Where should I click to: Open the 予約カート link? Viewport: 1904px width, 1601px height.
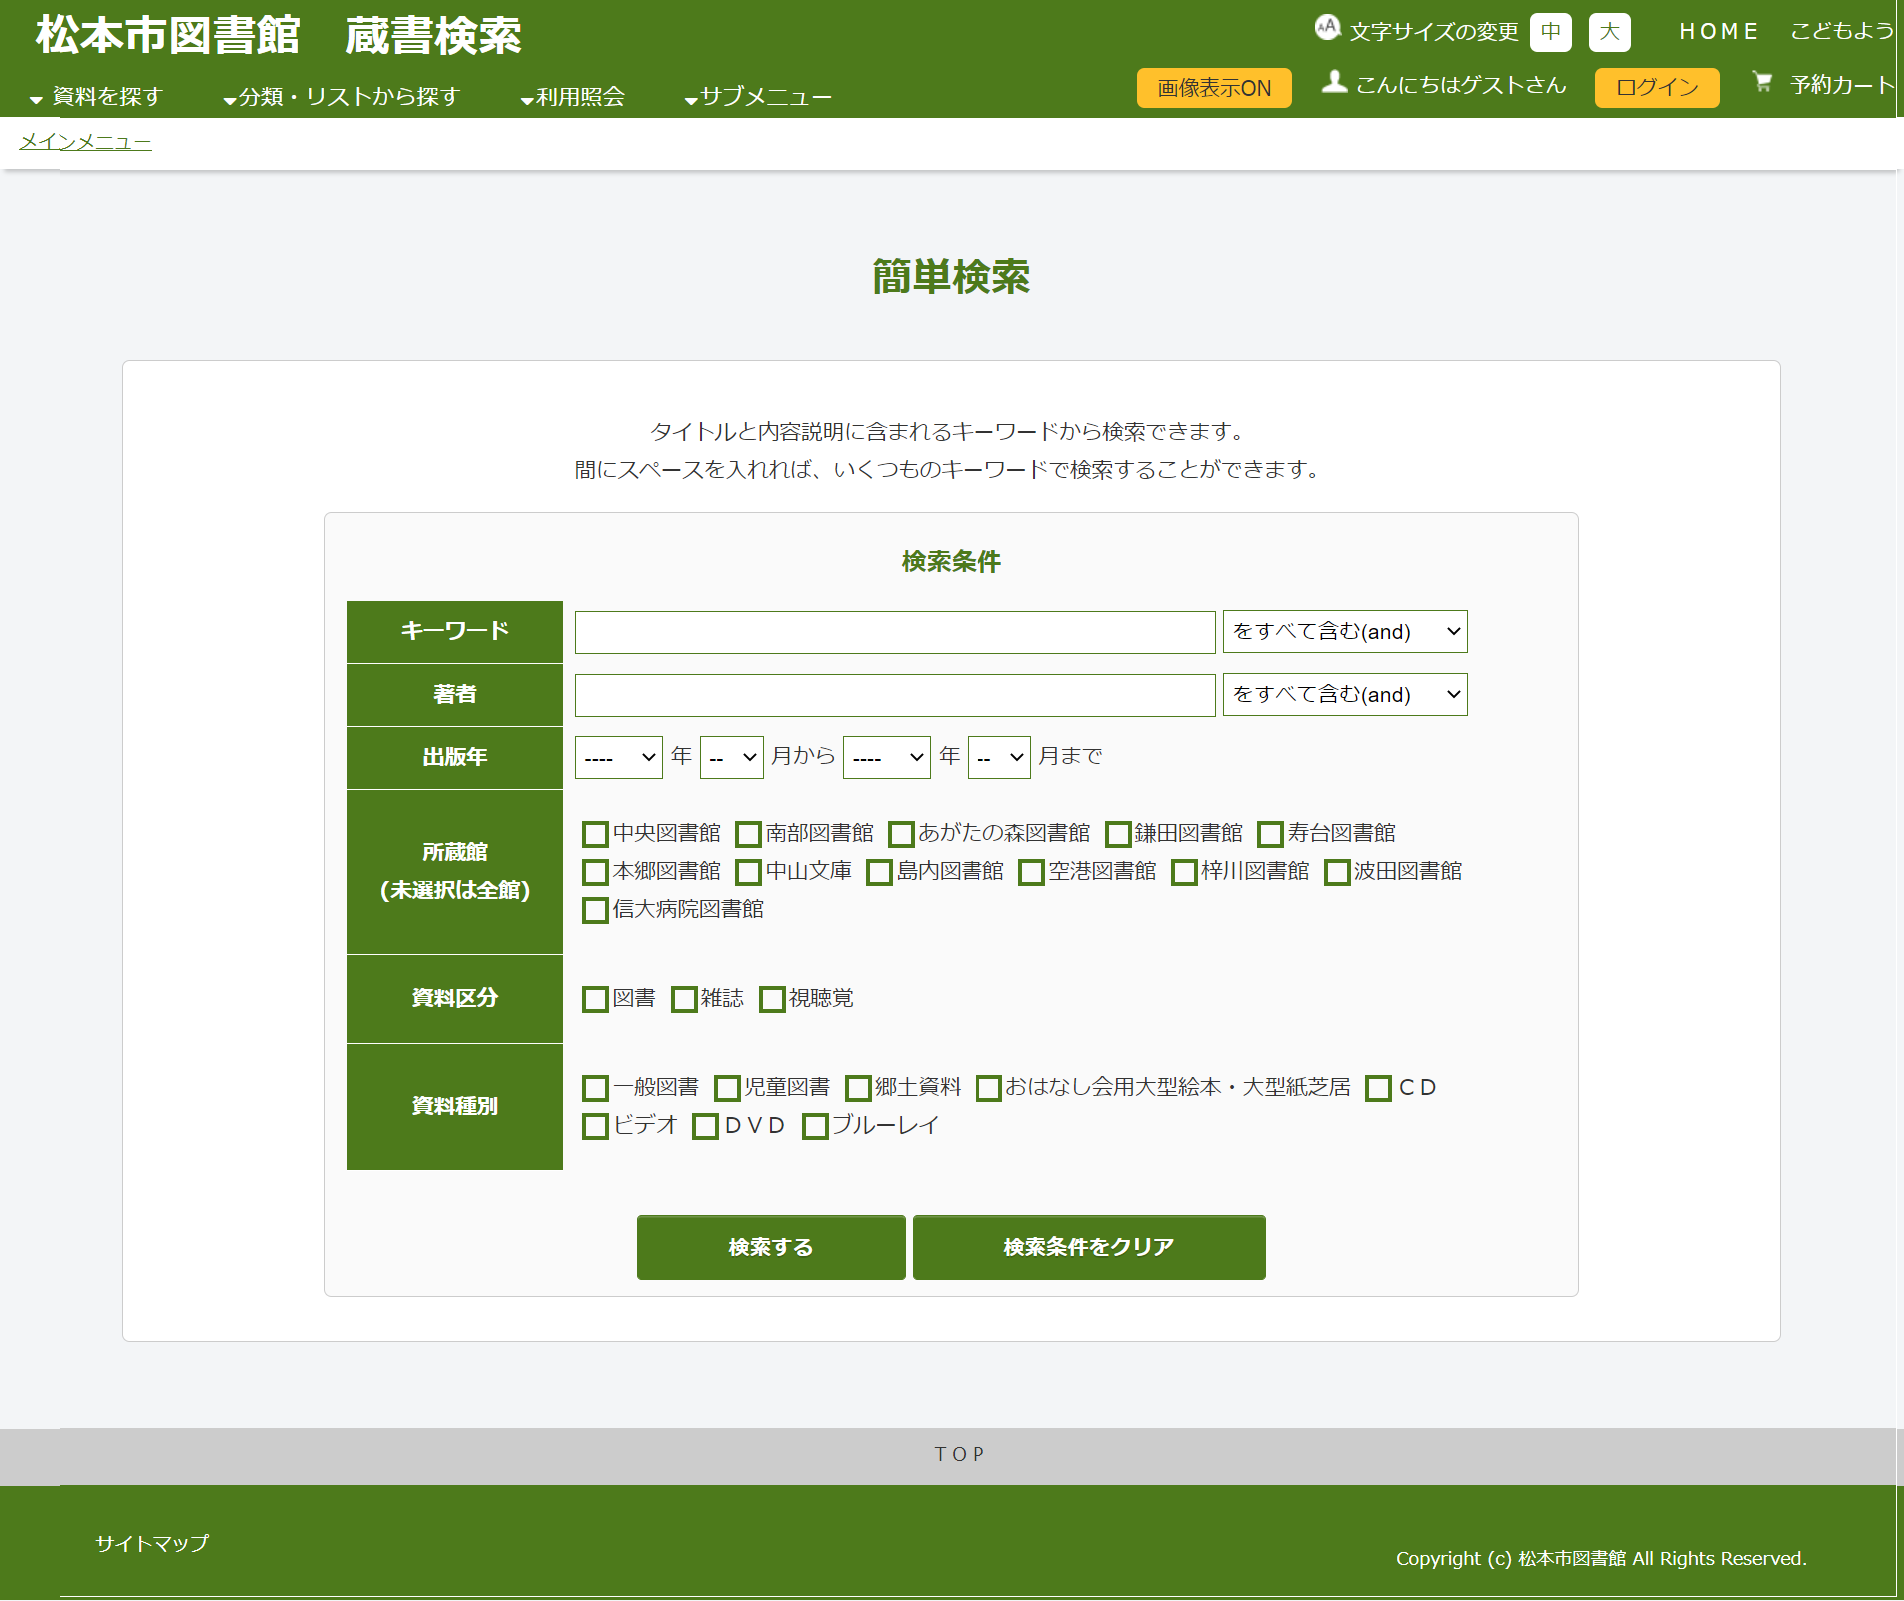tap(1842, 85)
